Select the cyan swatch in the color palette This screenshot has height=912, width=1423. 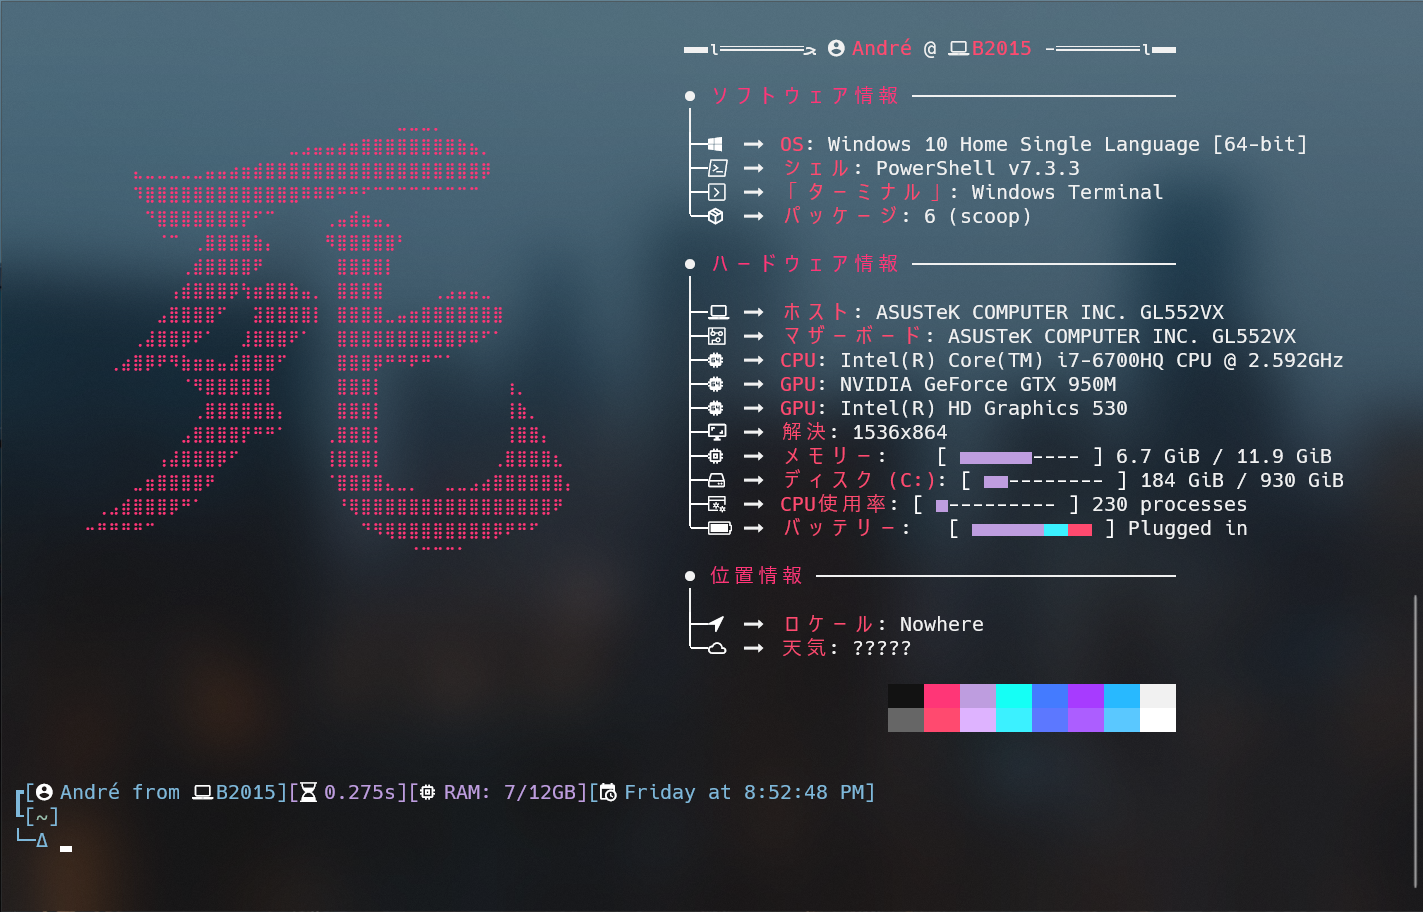coord(1014,694)
